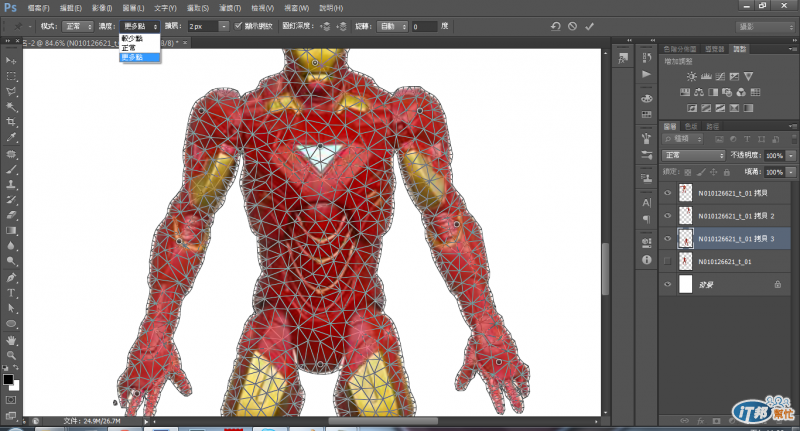Screen dimensions: 800x431
Task: Select the Eyedropper tool
Action: point(11,137)
